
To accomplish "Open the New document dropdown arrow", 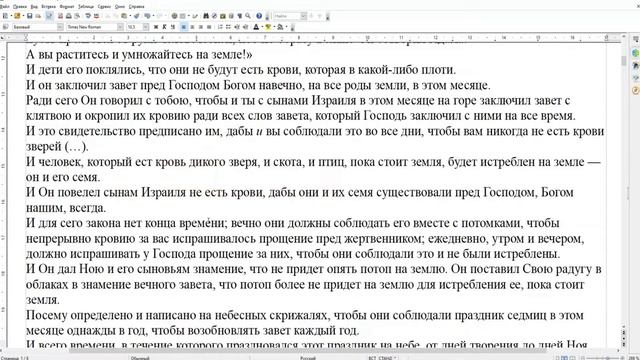I will (11, 16).
